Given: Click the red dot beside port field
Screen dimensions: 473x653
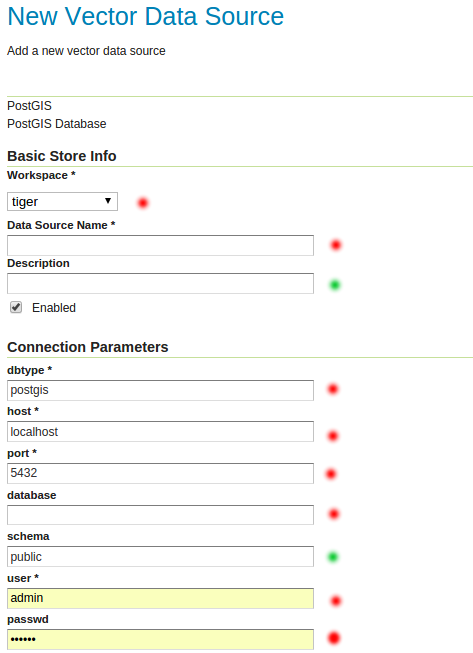Looking at the screenshot, I should [331, 474].
